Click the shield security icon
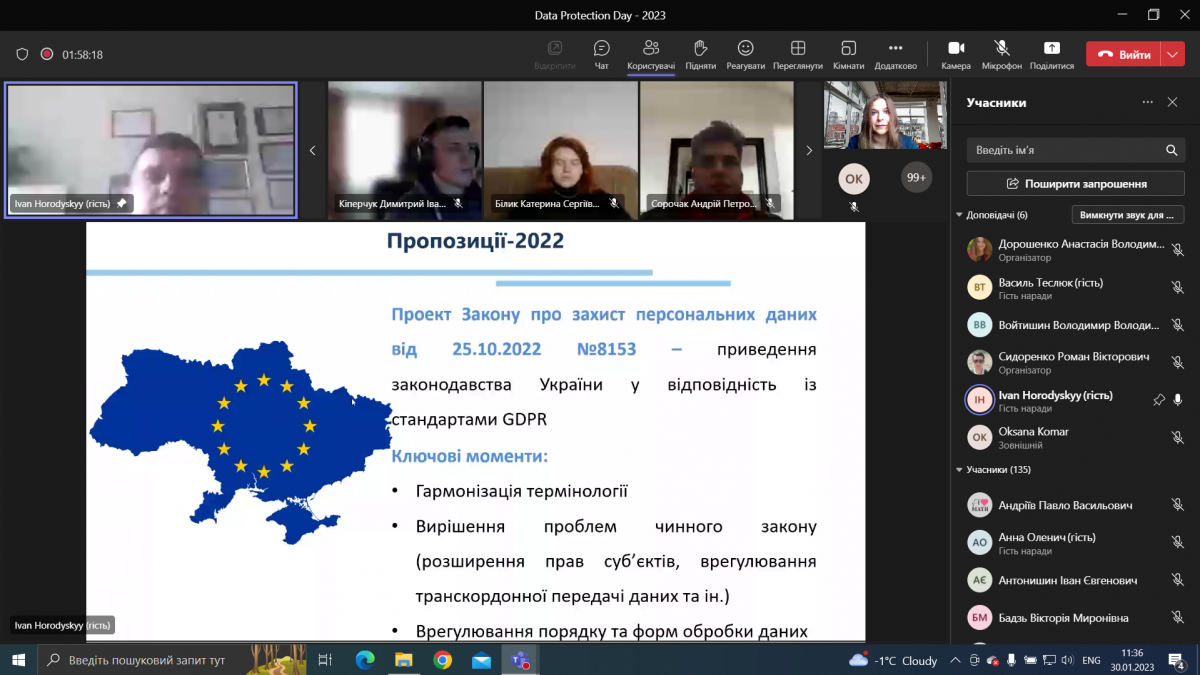 22,55
